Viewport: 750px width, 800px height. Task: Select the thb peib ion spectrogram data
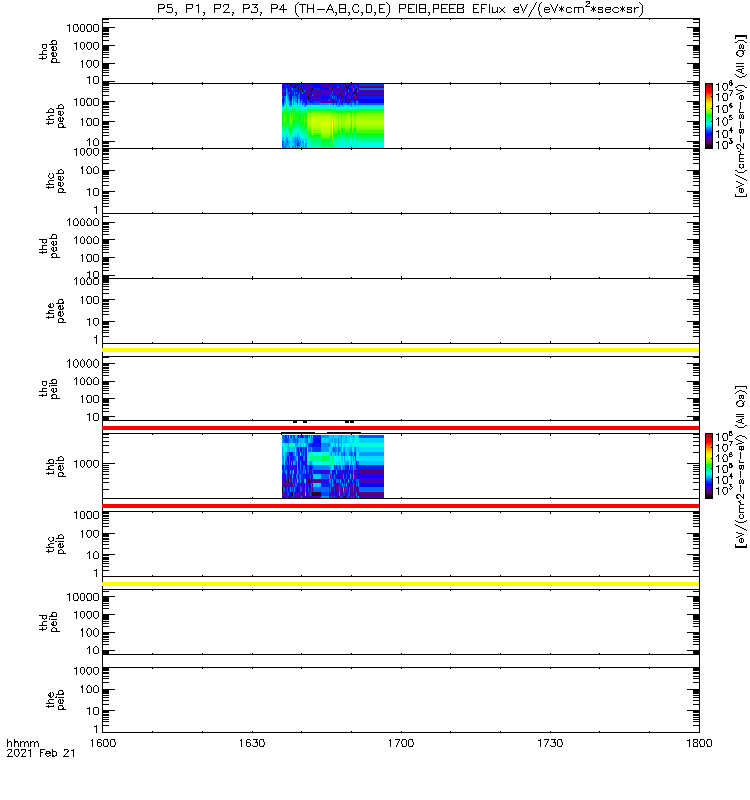(333, 466)
